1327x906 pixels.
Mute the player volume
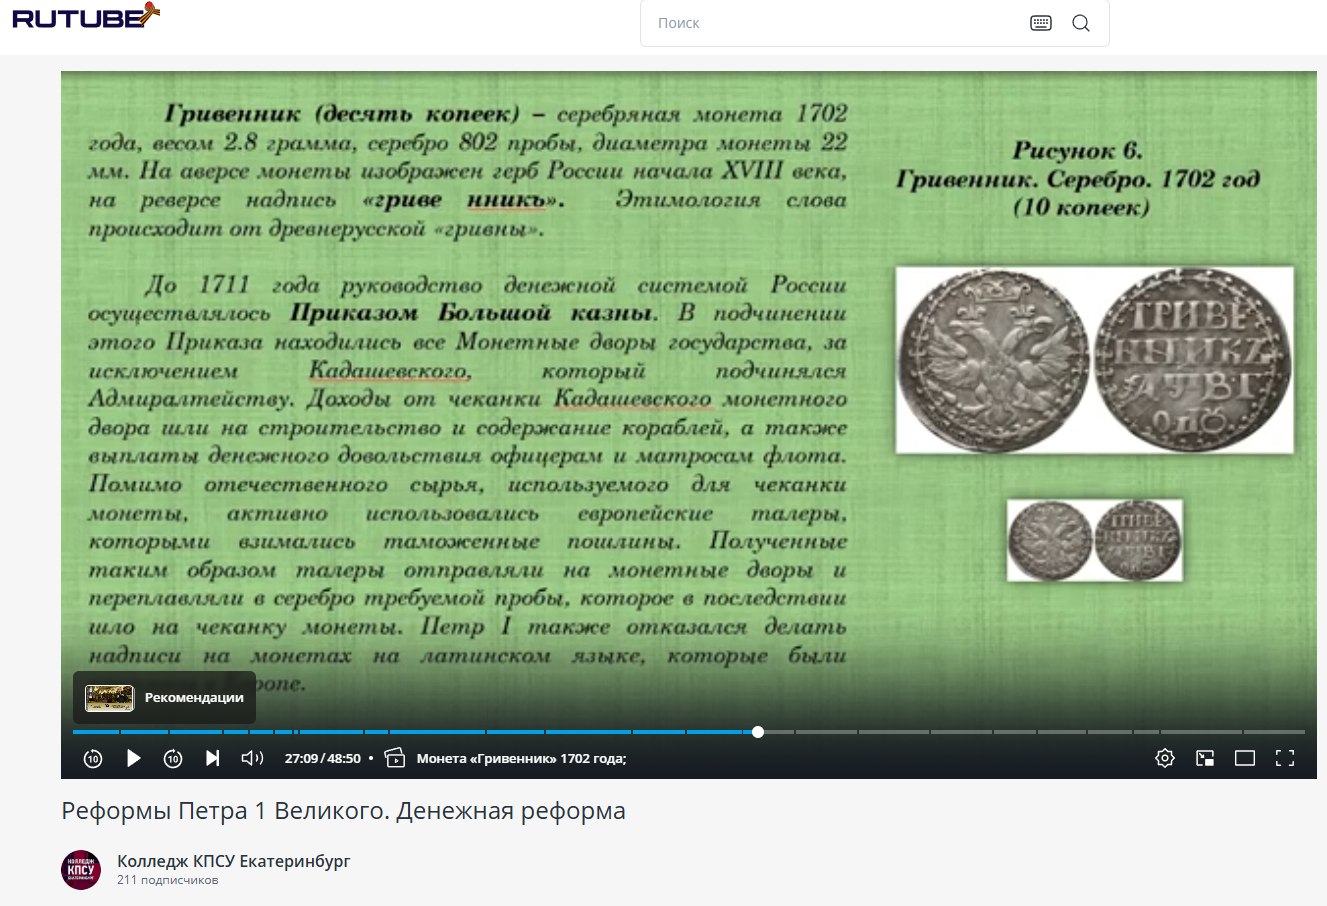(252, 758)
